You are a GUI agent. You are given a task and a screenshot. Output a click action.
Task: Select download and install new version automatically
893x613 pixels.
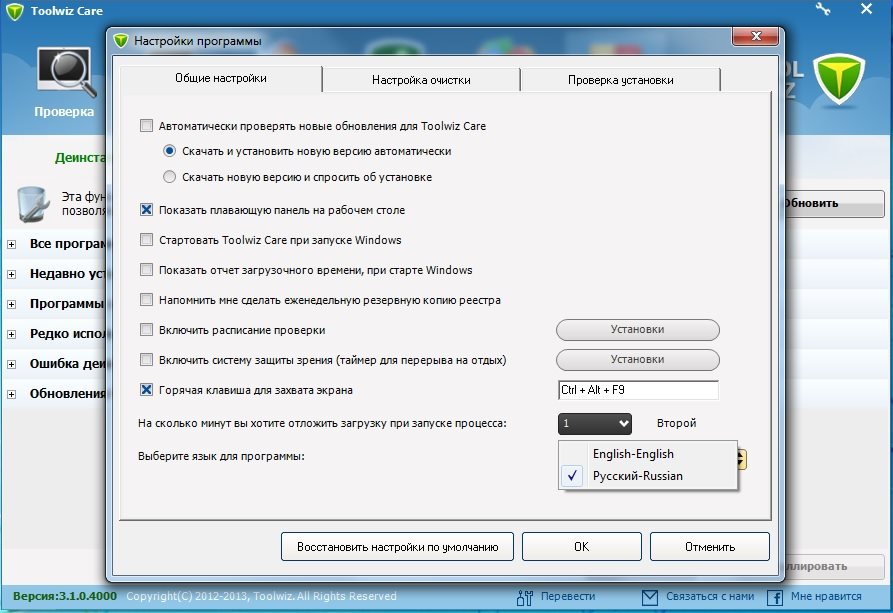(x=169, y=151)
